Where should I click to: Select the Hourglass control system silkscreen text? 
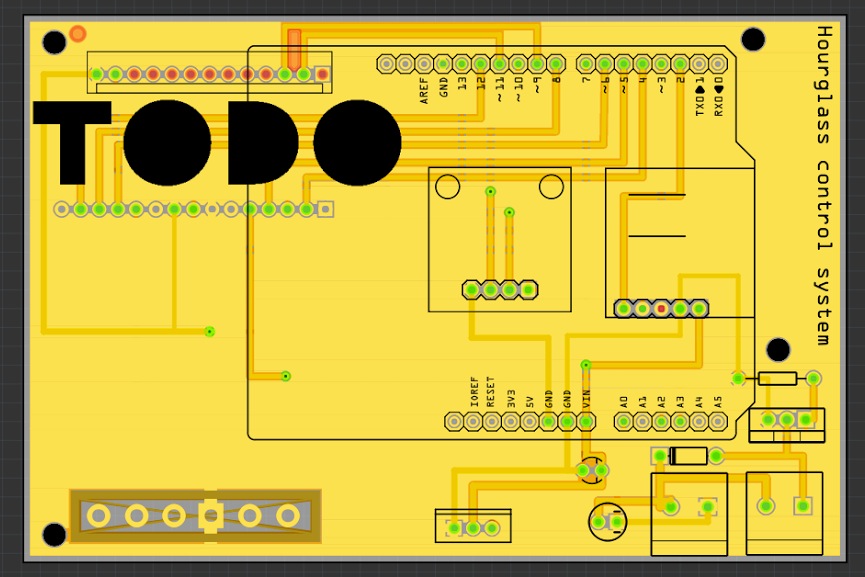point(823,185)
